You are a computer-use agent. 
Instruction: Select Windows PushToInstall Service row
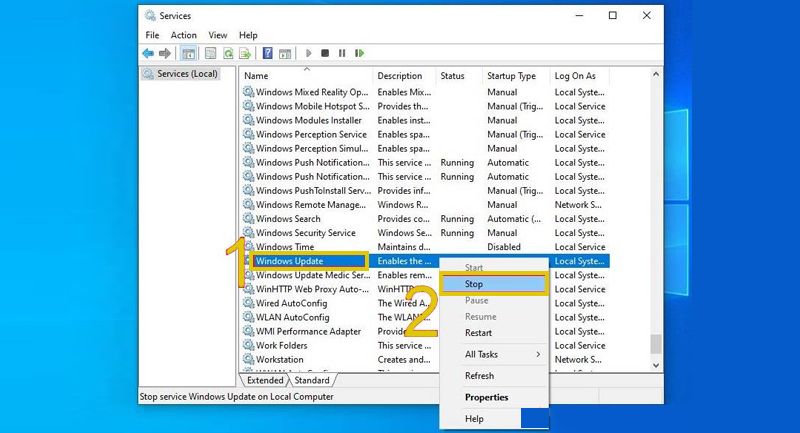[x=425, y=190]
